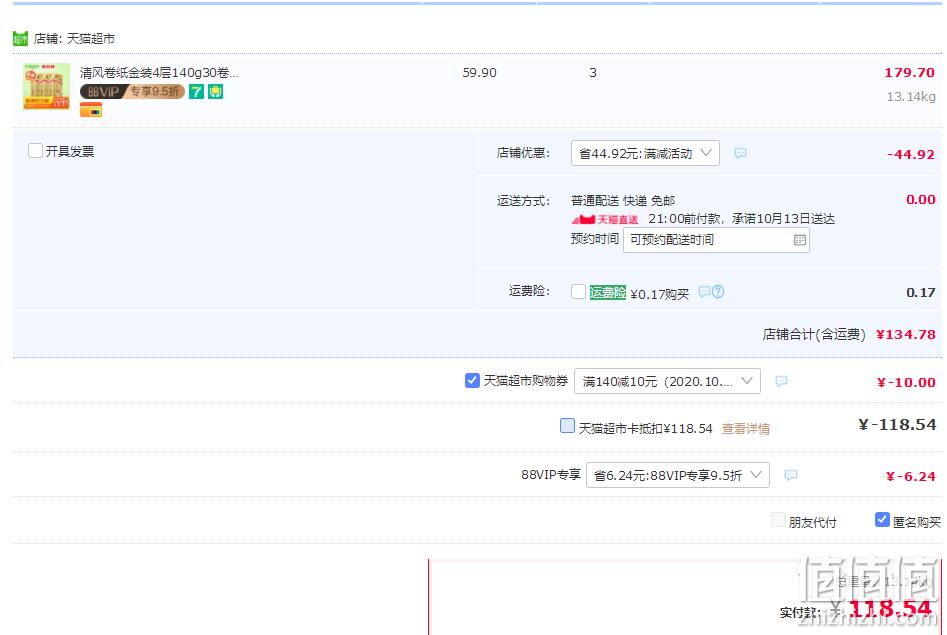Click the 普通配送 快递 免邮 shipping text

point(623,201)
